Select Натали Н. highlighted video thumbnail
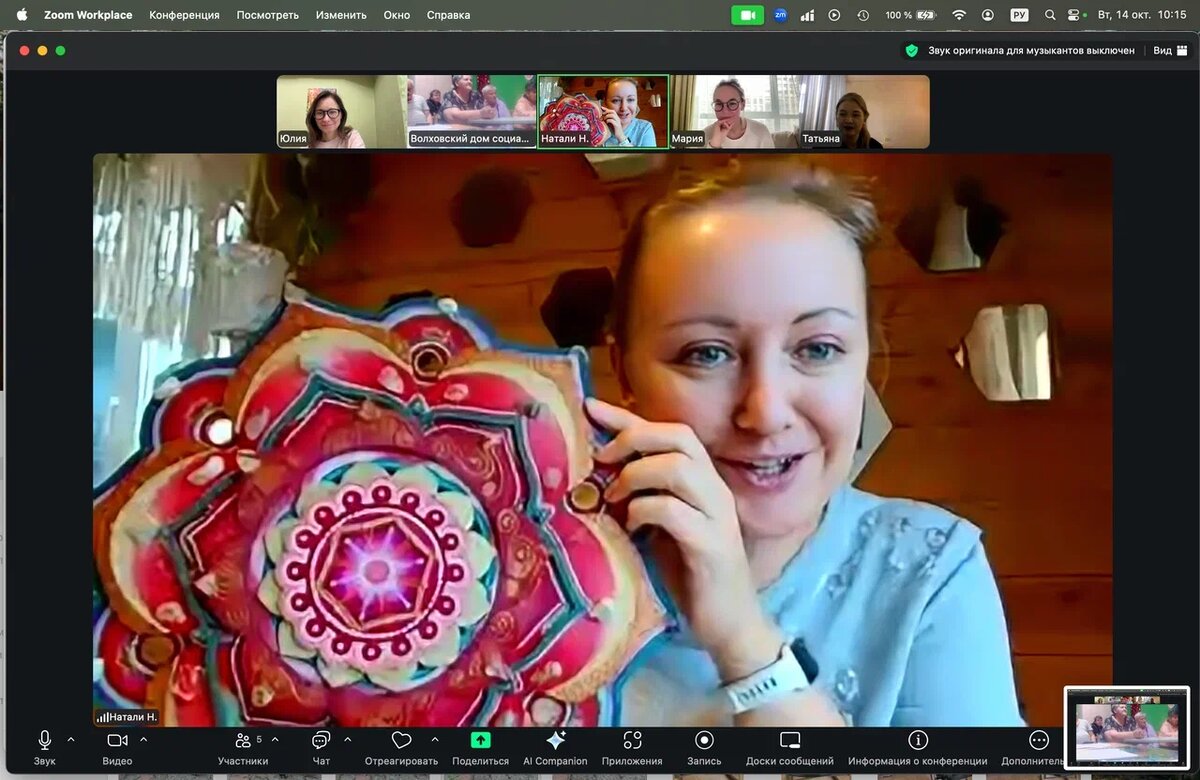 tap(603, 112)
